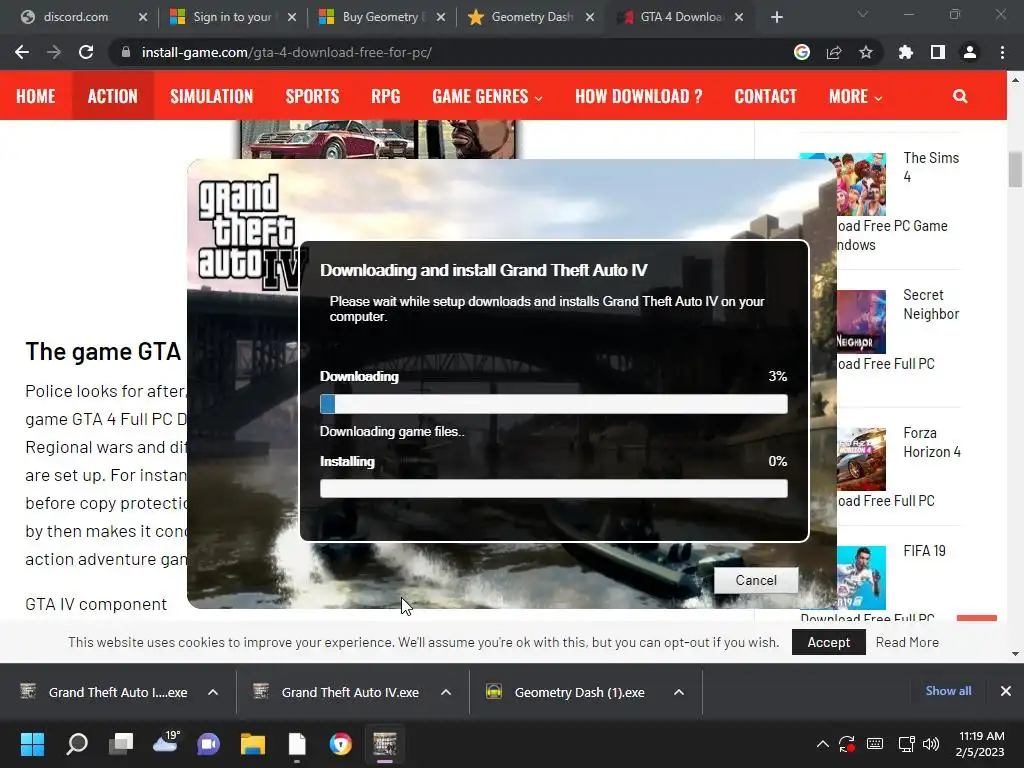Close the downloads bar
The height and width of the screenshot is (768, 1024).
coord(1006,691)
